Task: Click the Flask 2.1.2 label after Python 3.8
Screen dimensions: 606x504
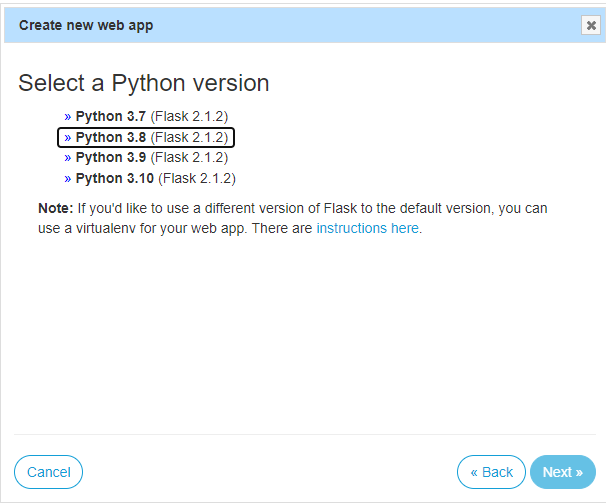Action: (189, 137)
